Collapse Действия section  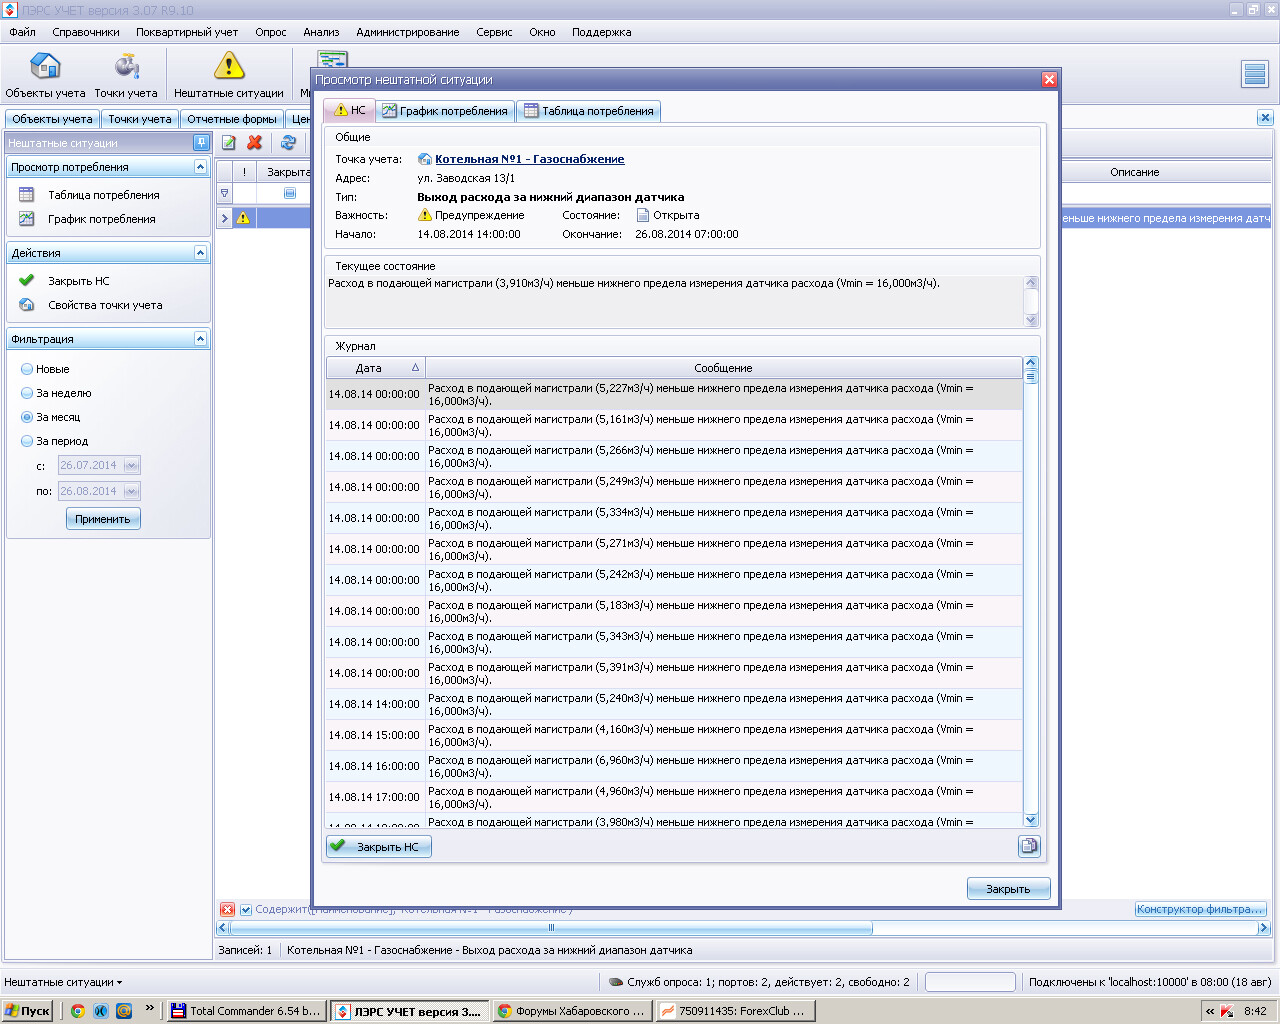(200, 253)
